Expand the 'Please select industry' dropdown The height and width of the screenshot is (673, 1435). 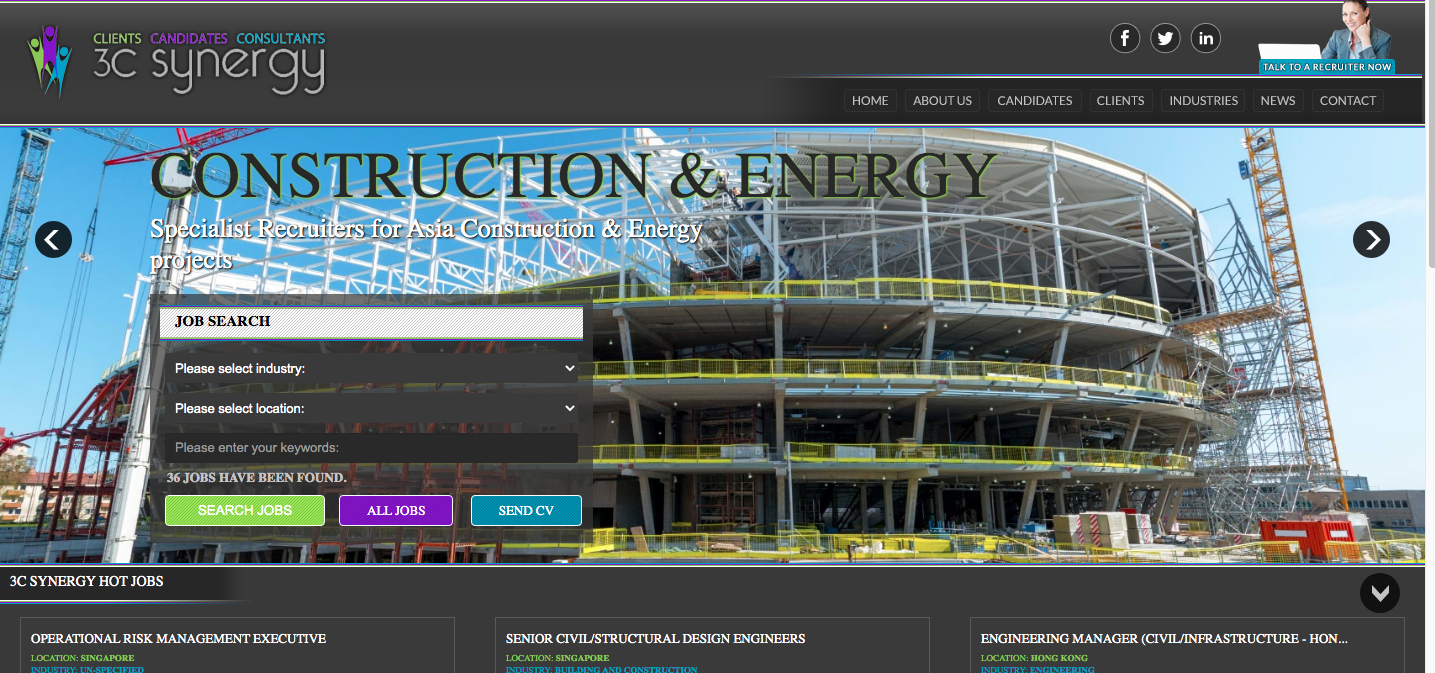[x=372, y=368]
